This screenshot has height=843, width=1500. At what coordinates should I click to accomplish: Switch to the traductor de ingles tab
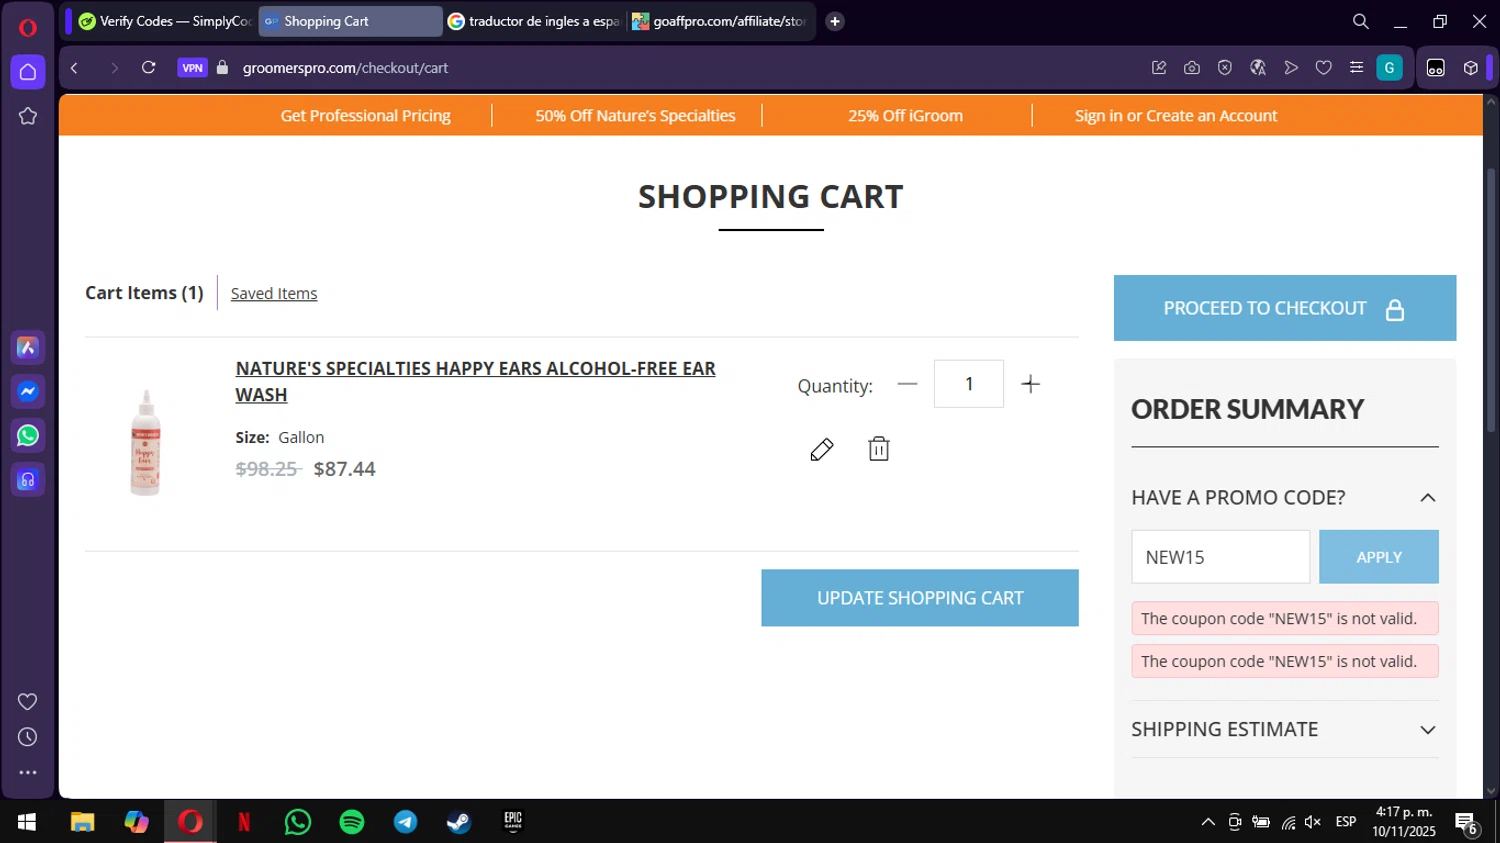tap(534, 21)
